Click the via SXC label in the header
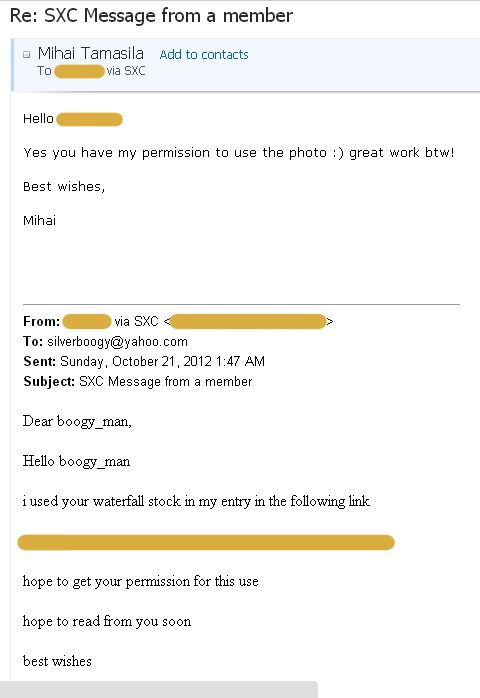 (x=126, y=71)
